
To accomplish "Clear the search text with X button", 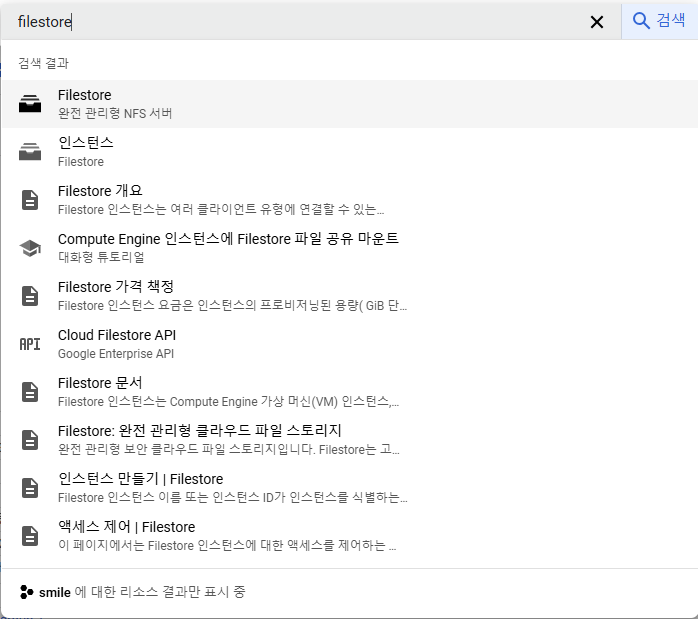I will [597, 22].
